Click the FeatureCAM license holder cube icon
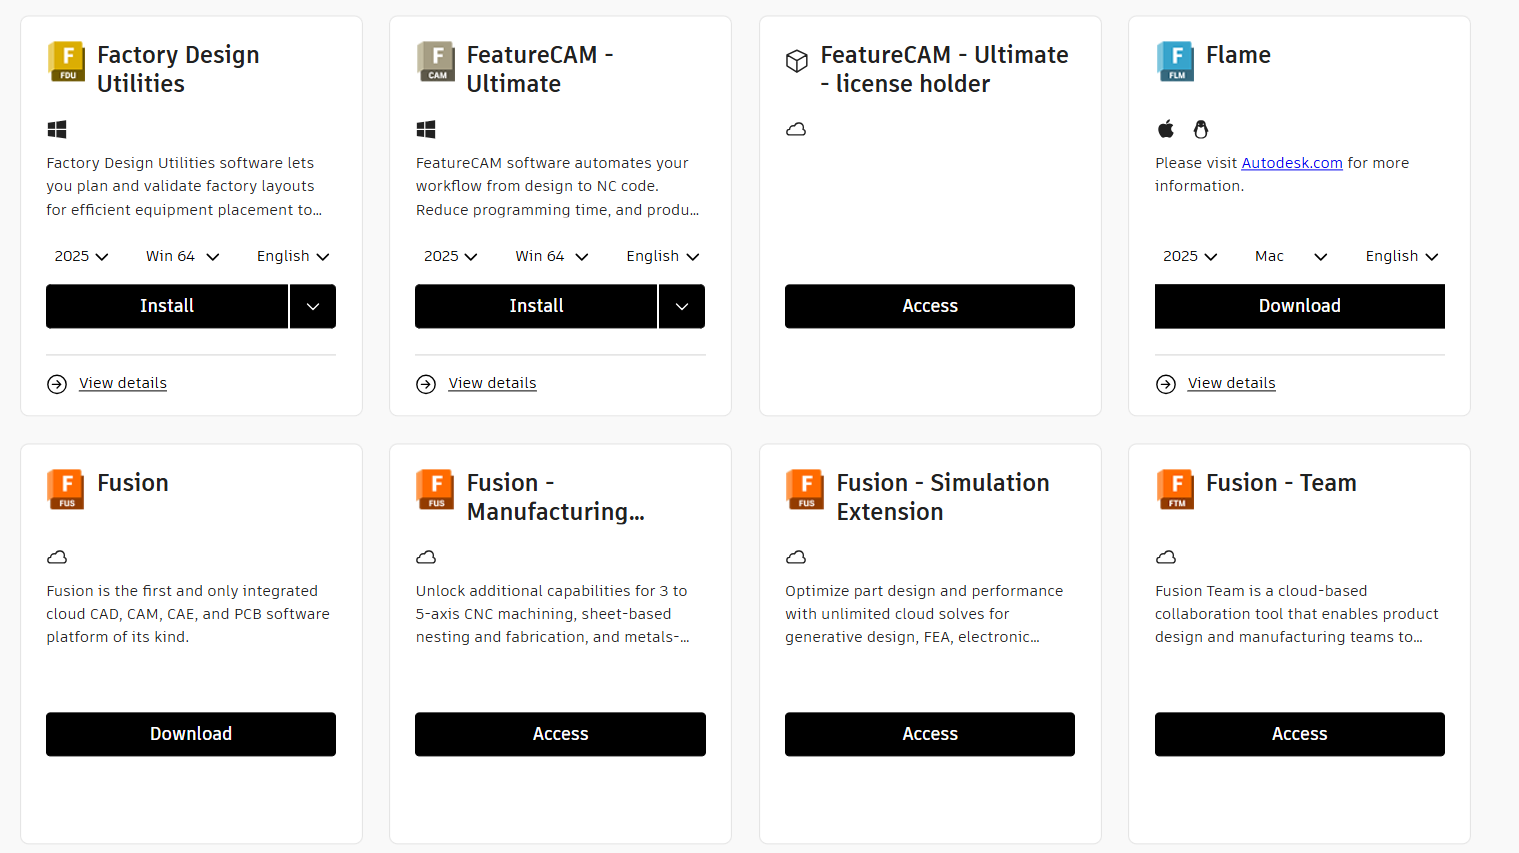Image resolution: width=1519 pixels, height=853 pixels. point(796,62)
